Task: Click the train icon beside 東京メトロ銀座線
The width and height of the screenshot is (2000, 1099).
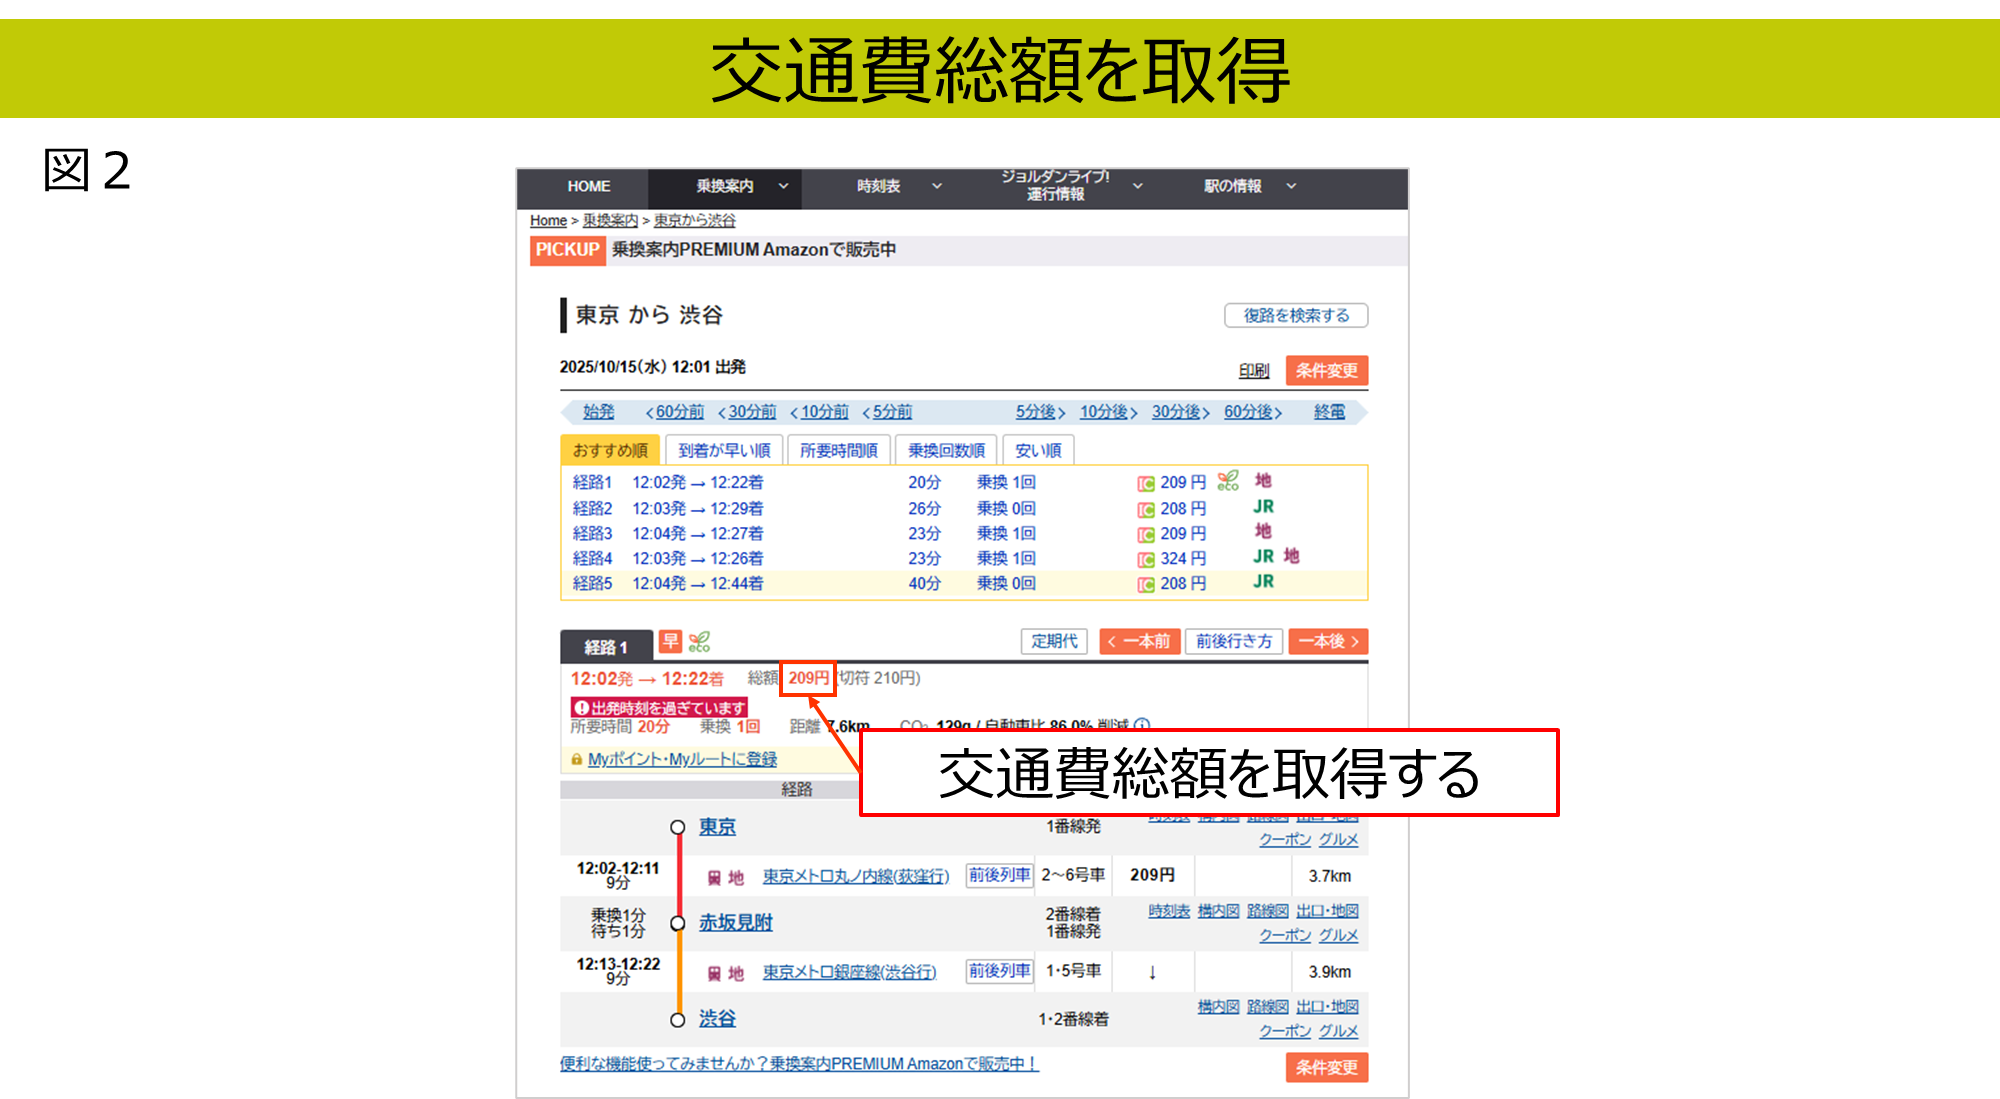Action: [x=714, y=974]
